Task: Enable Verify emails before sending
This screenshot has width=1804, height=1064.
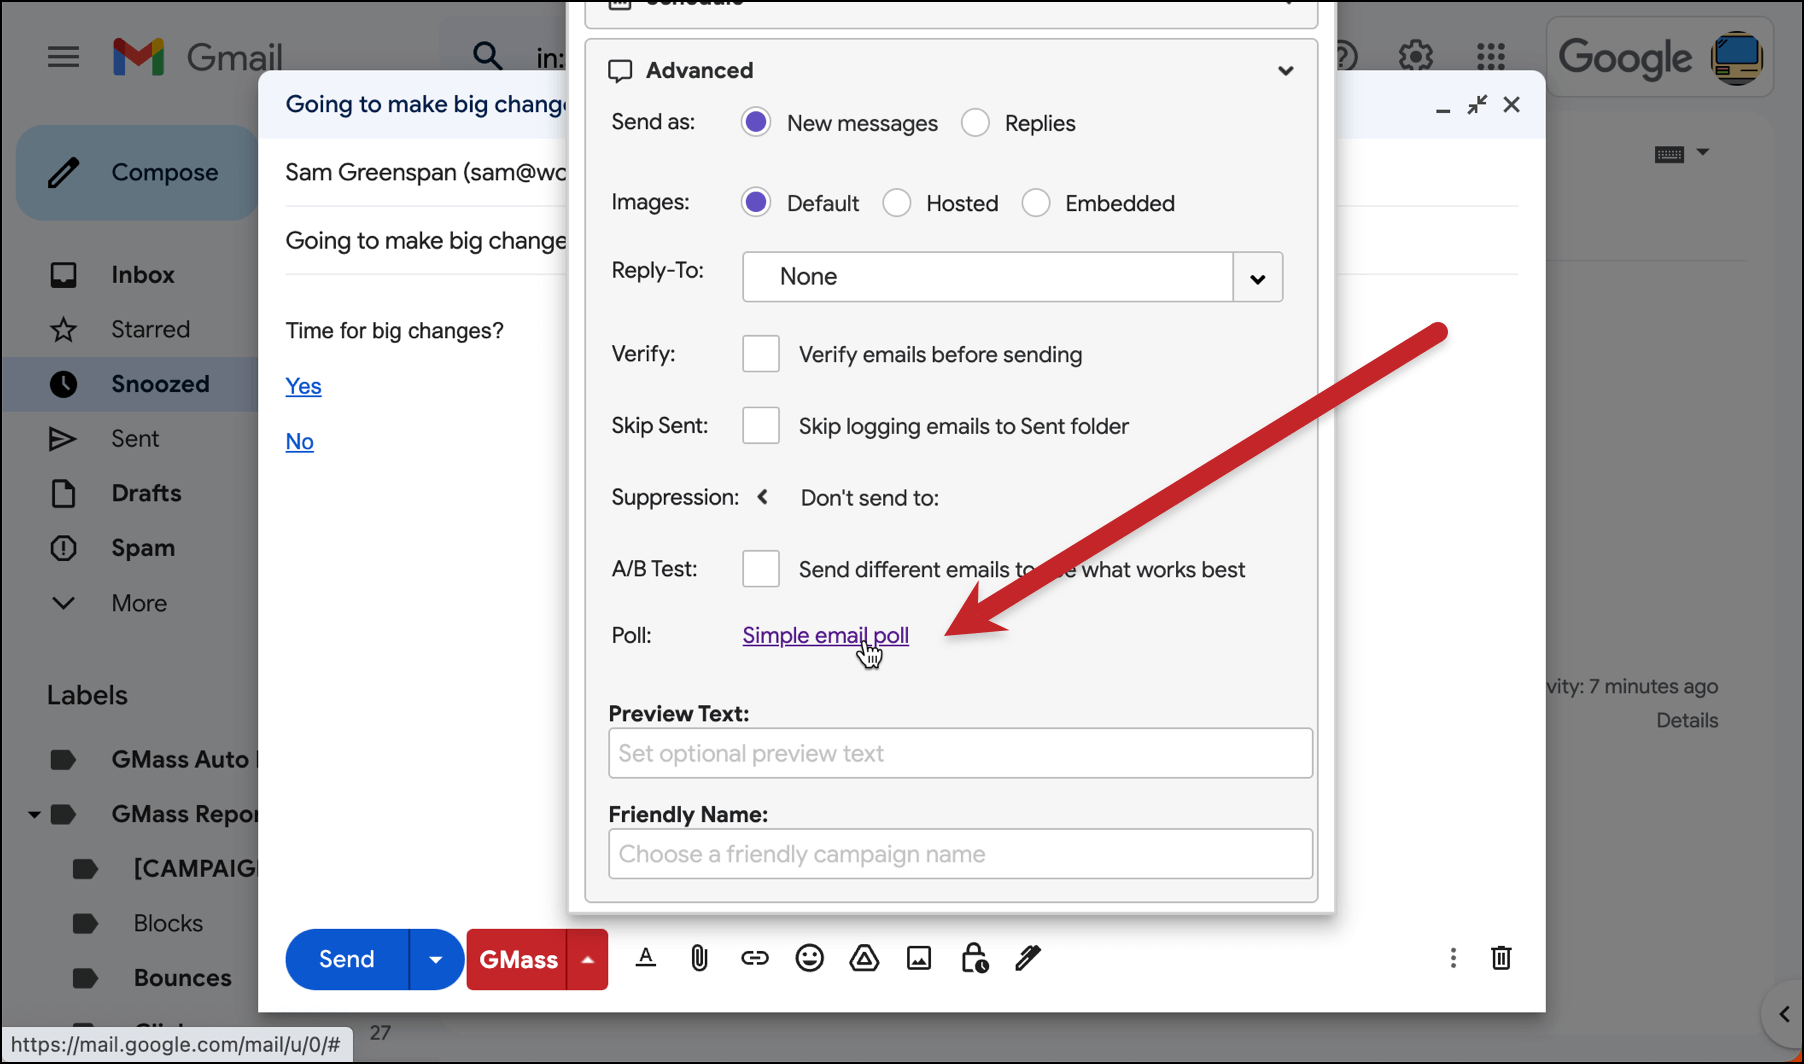Action: point(761,354)
